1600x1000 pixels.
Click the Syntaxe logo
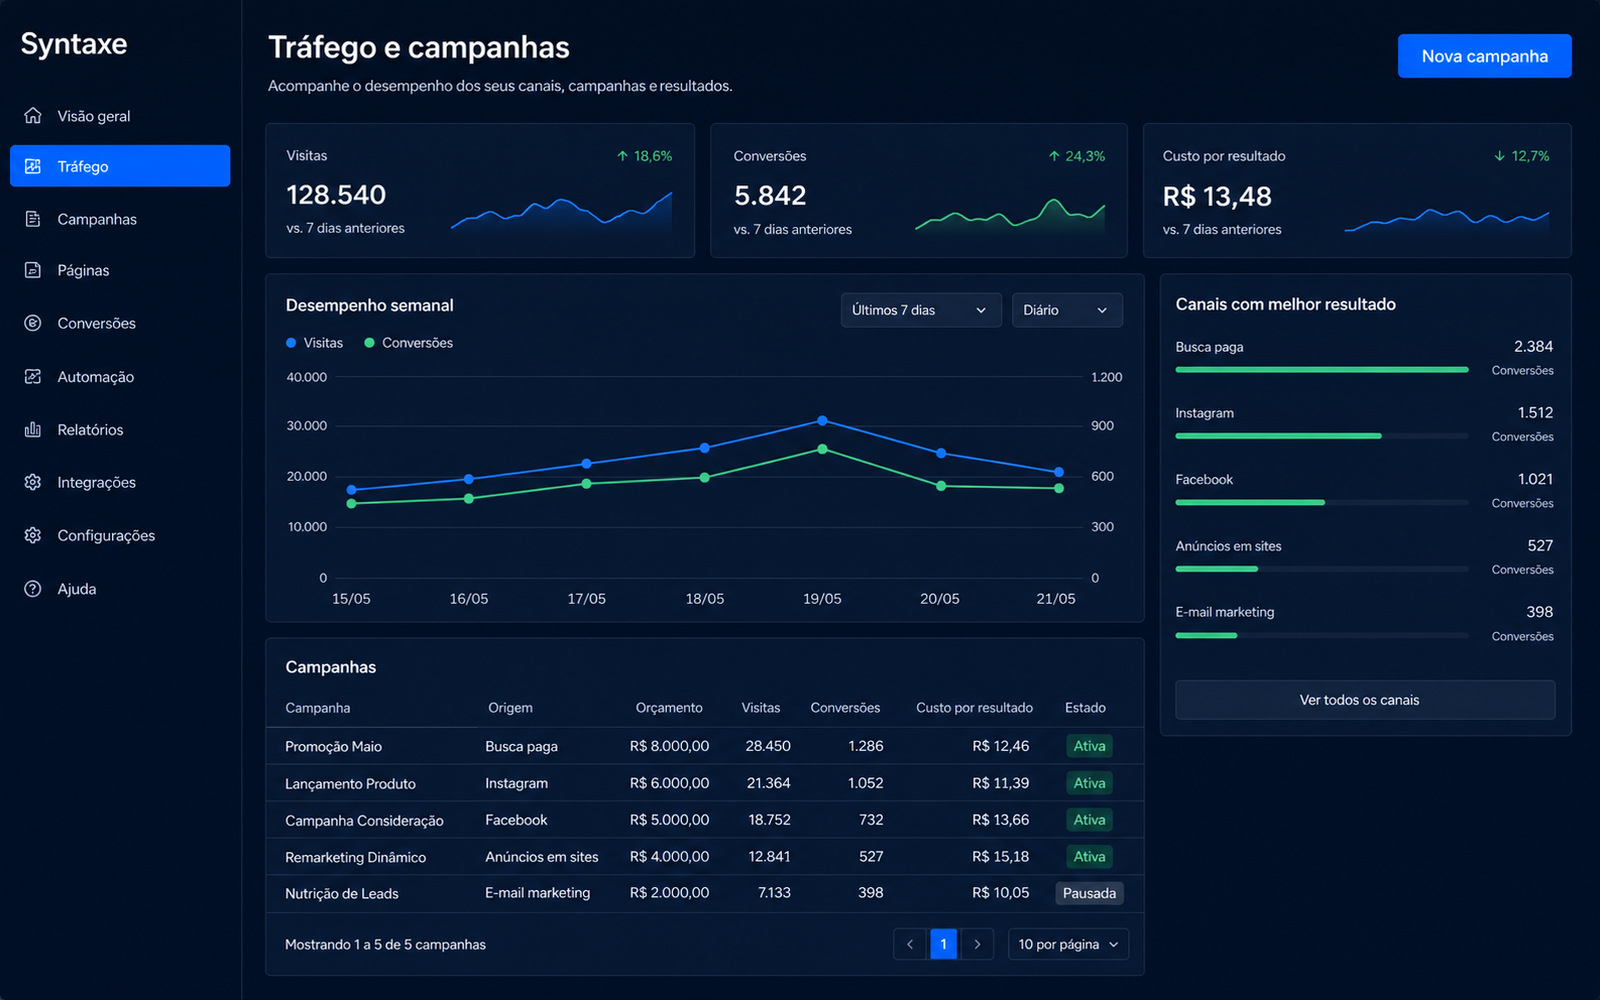click(74, 44)
